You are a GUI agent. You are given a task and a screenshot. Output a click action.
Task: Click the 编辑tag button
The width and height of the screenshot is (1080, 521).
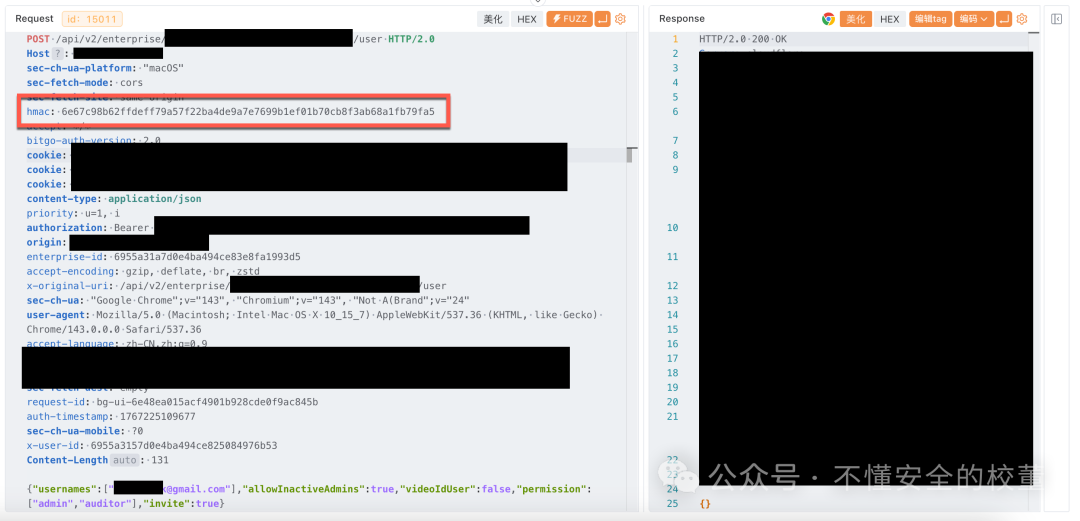tap(930, 19)
